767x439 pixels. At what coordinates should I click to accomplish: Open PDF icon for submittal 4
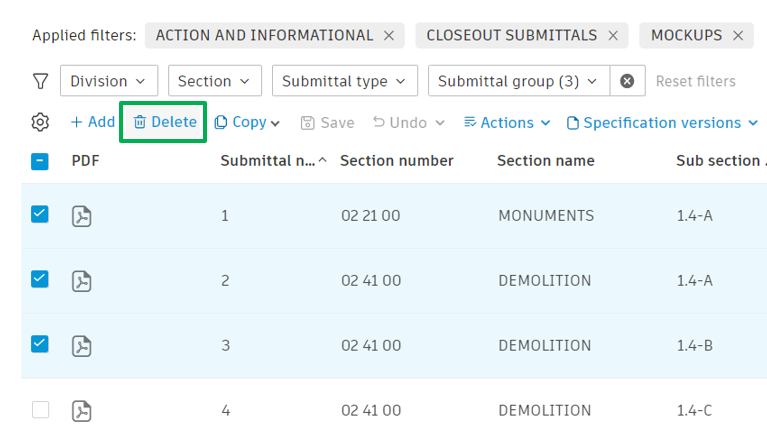(x=82, y=410)
